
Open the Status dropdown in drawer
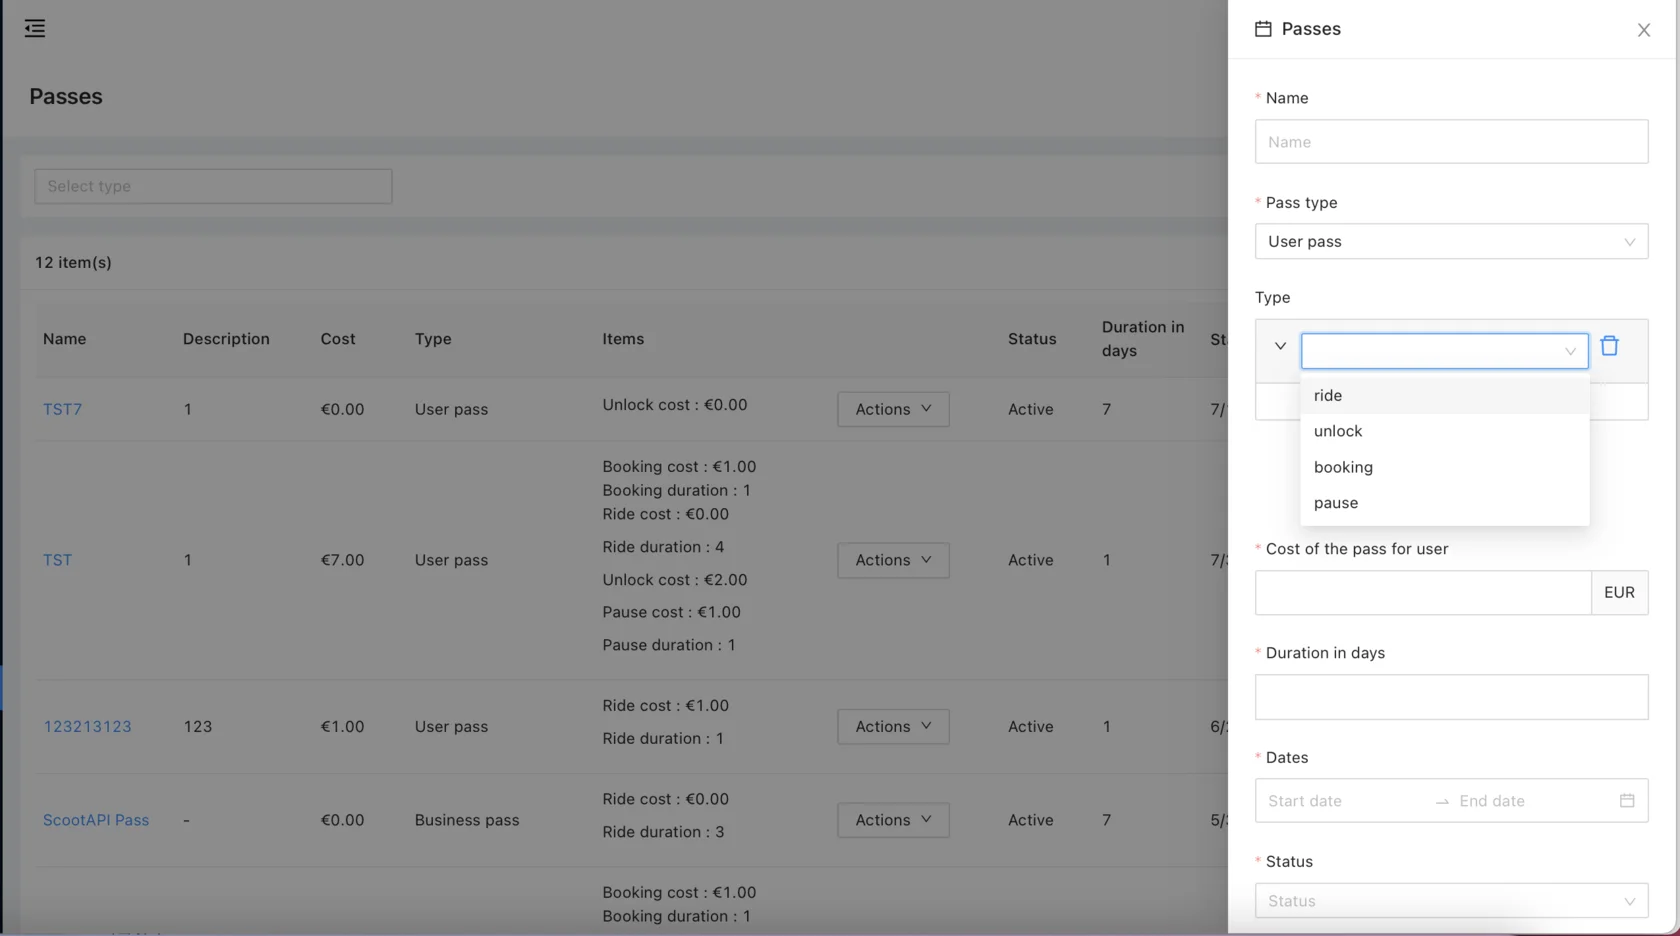1451,901
